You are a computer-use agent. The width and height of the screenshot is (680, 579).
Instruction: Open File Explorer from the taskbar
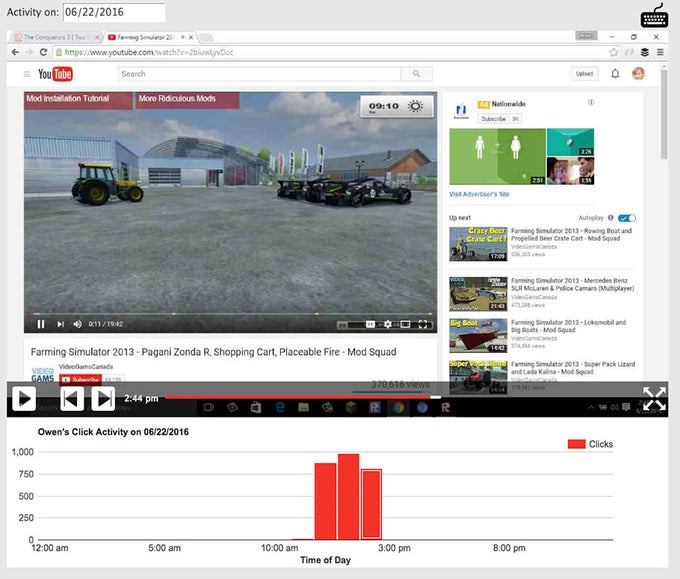[x=304, y=407]
